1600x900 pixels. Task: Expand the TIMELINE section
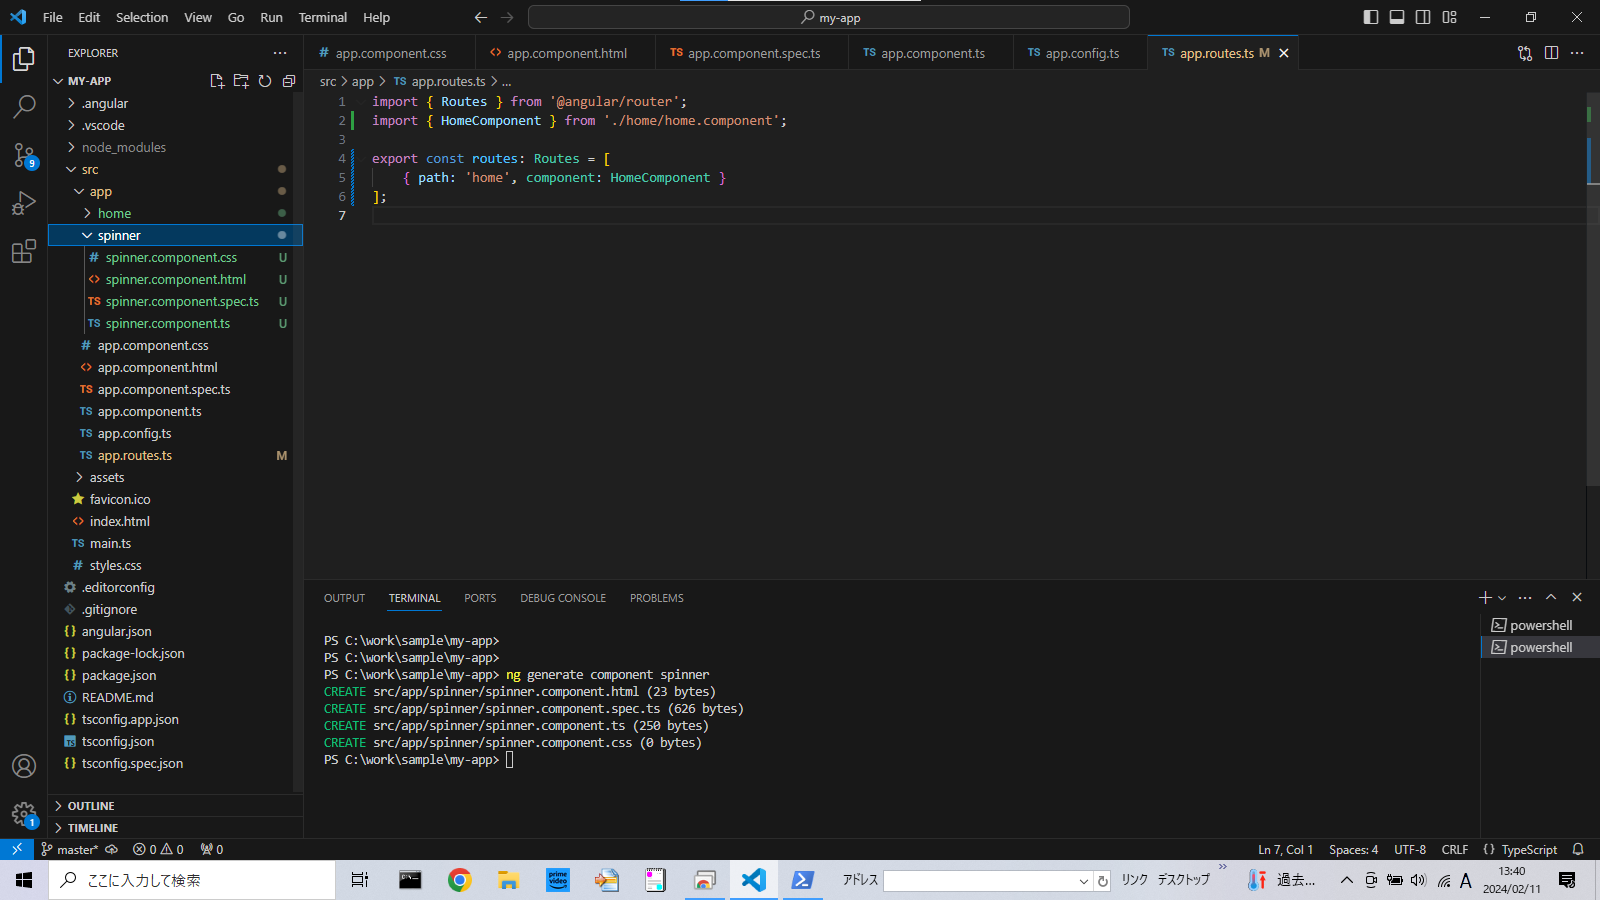tap(175, 828)
